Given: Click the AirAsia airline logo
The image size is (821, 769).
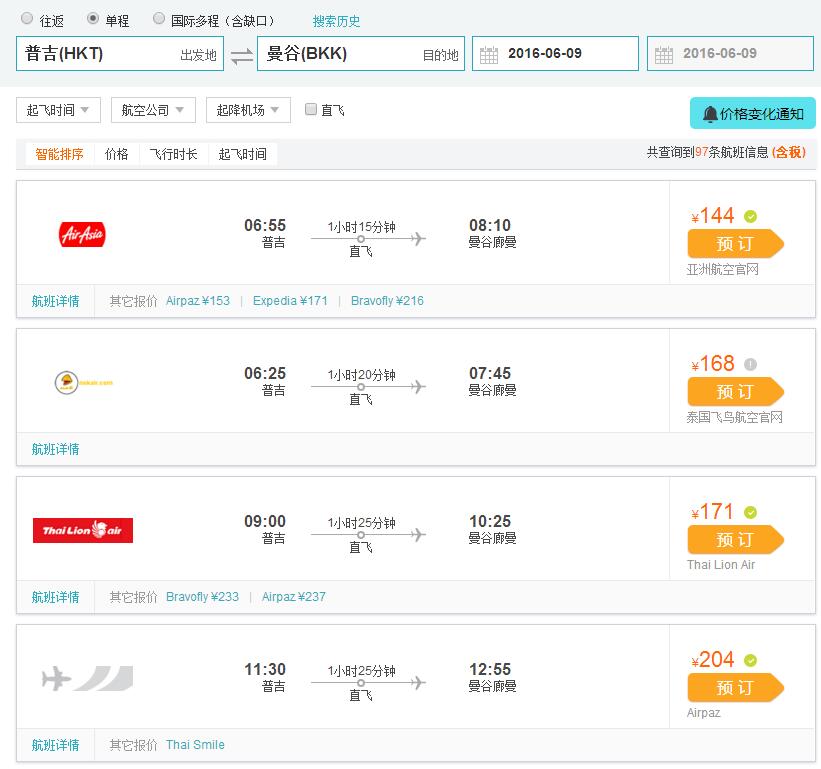Looking at the screenshot, I should pos(82,235).
